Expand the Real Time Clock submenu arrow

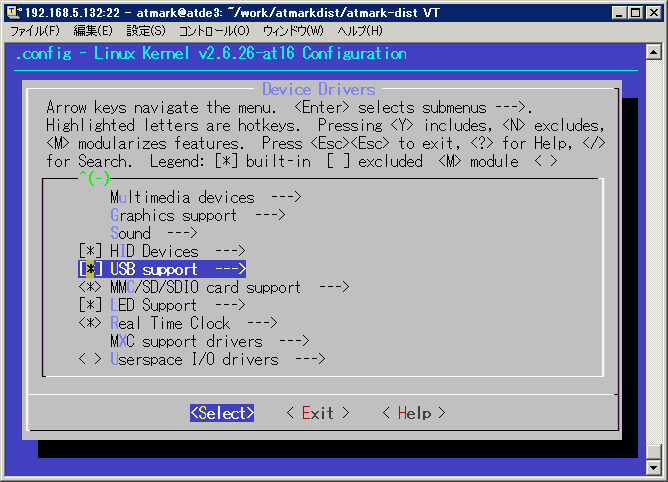tap(262, 323)
